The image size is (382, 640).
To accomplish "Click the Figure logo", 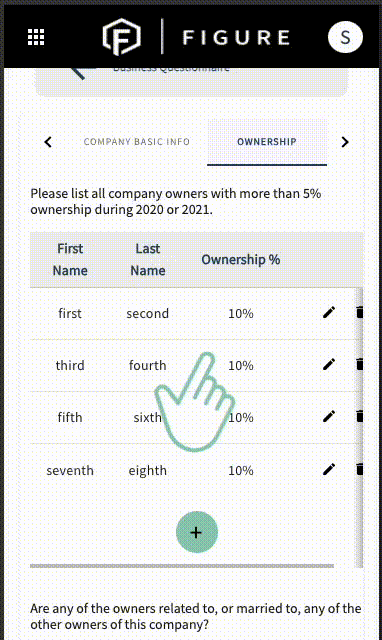I will (x=196, y=37).
